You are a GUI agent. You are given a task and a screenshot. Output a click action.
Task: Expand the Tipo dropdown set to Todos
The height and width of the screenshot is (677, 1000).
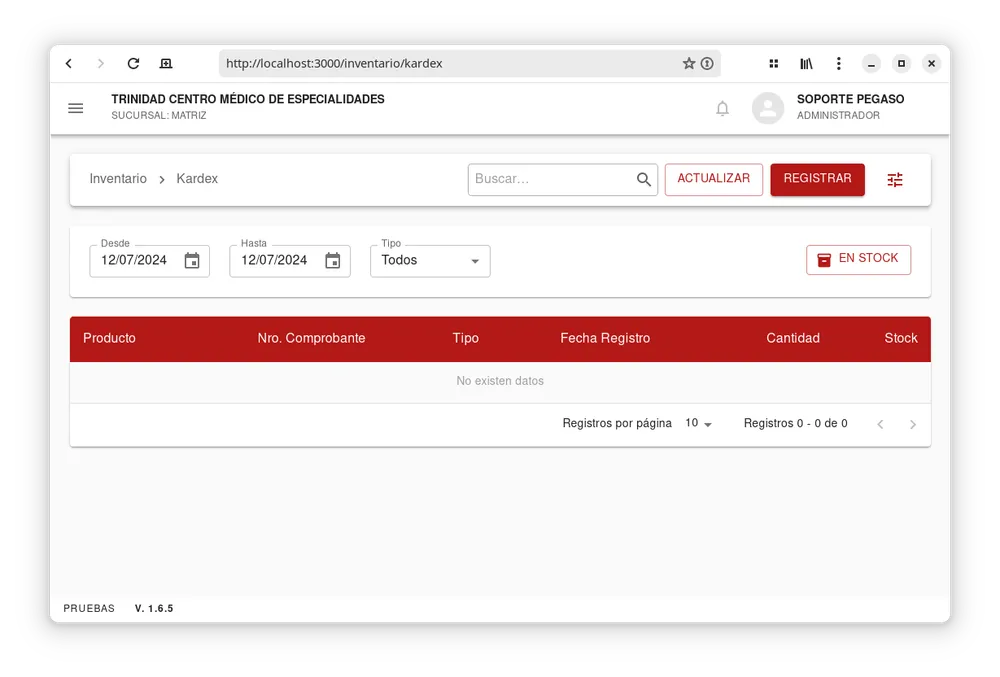point(430,261)
